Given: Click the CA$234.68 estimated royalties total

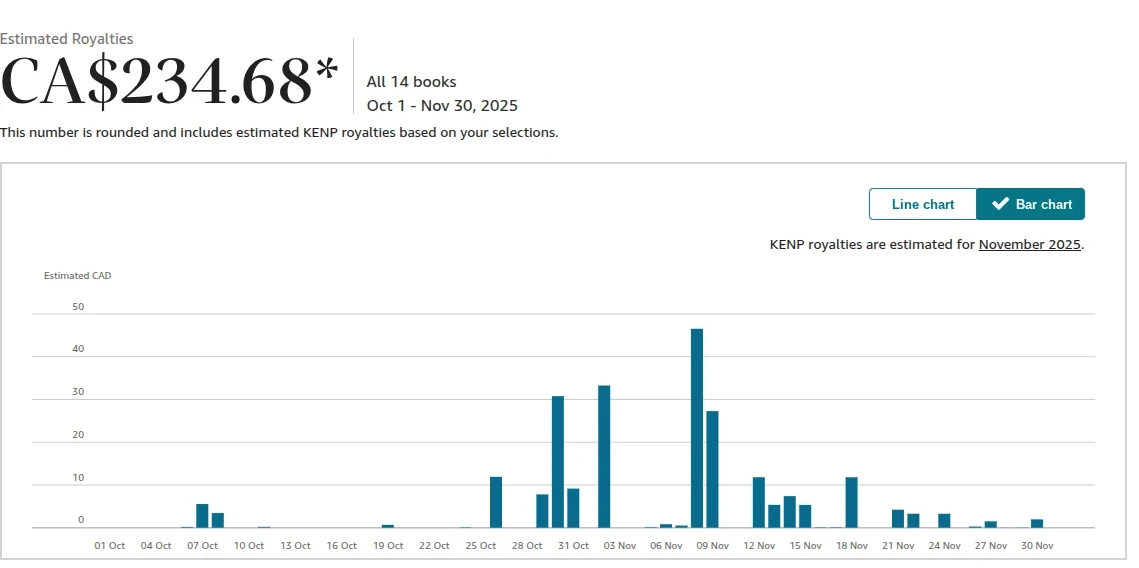Looking at the screenshot, I should [170, 82].
